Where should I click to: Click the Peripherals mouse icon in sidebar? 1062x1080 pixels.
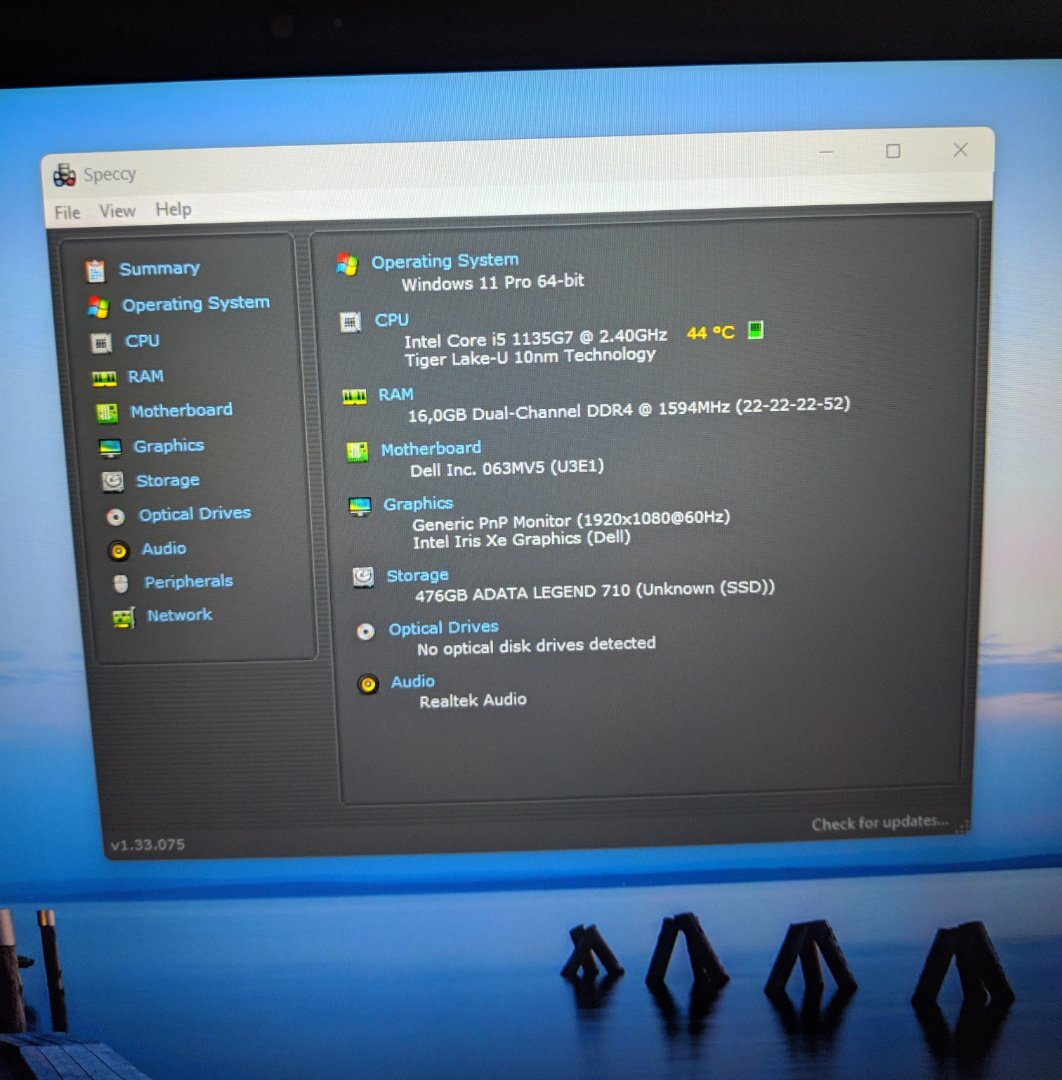click(x=121, y=583)
